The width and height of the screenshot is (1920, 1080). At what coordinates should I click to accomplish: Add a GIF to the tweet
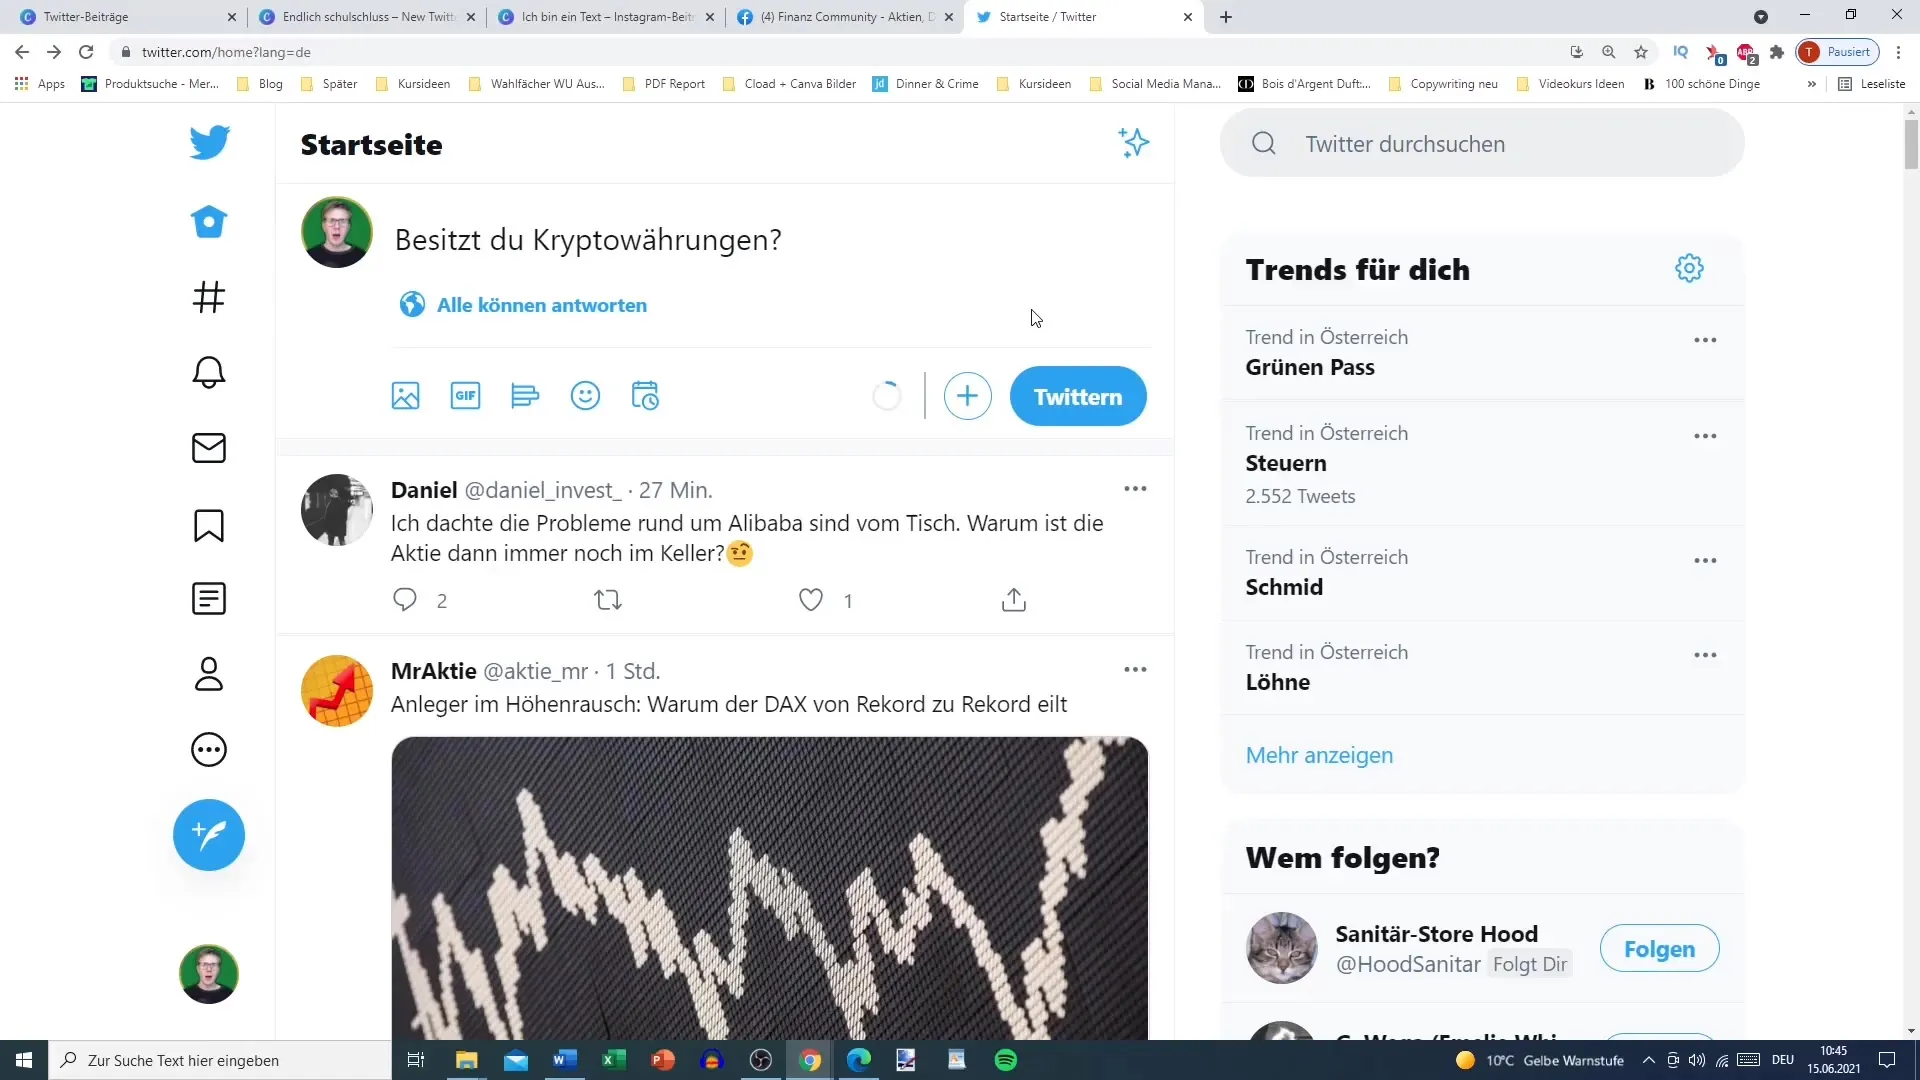tap(466, 396)
